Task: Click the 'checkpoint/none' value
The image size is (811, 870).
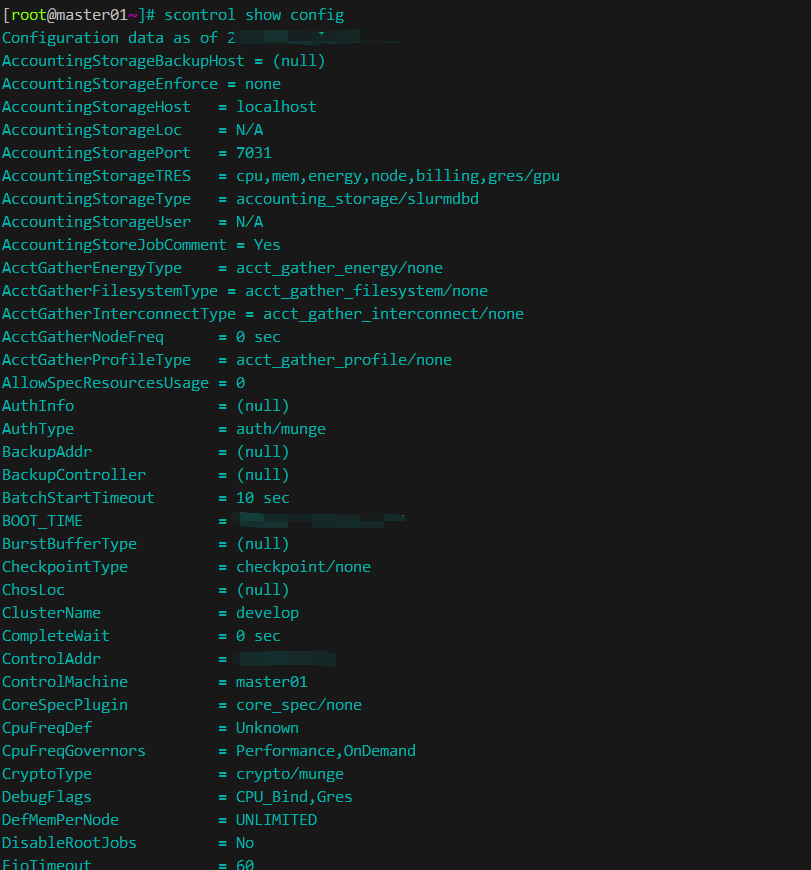Action: click(x=303, y=567)
